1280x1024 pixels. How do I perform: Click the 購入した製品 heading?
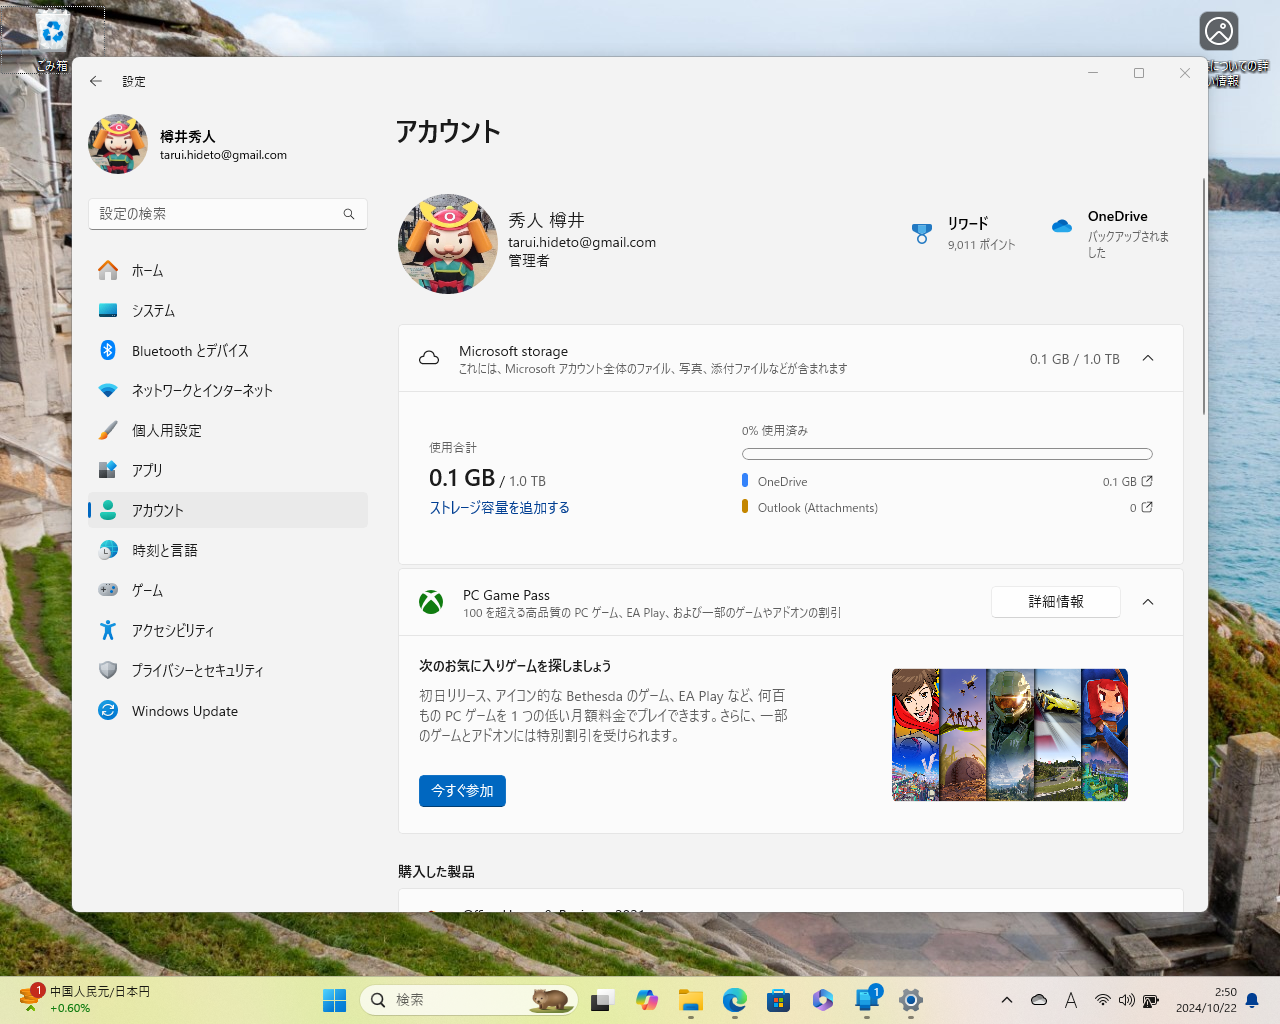(436, 872)
